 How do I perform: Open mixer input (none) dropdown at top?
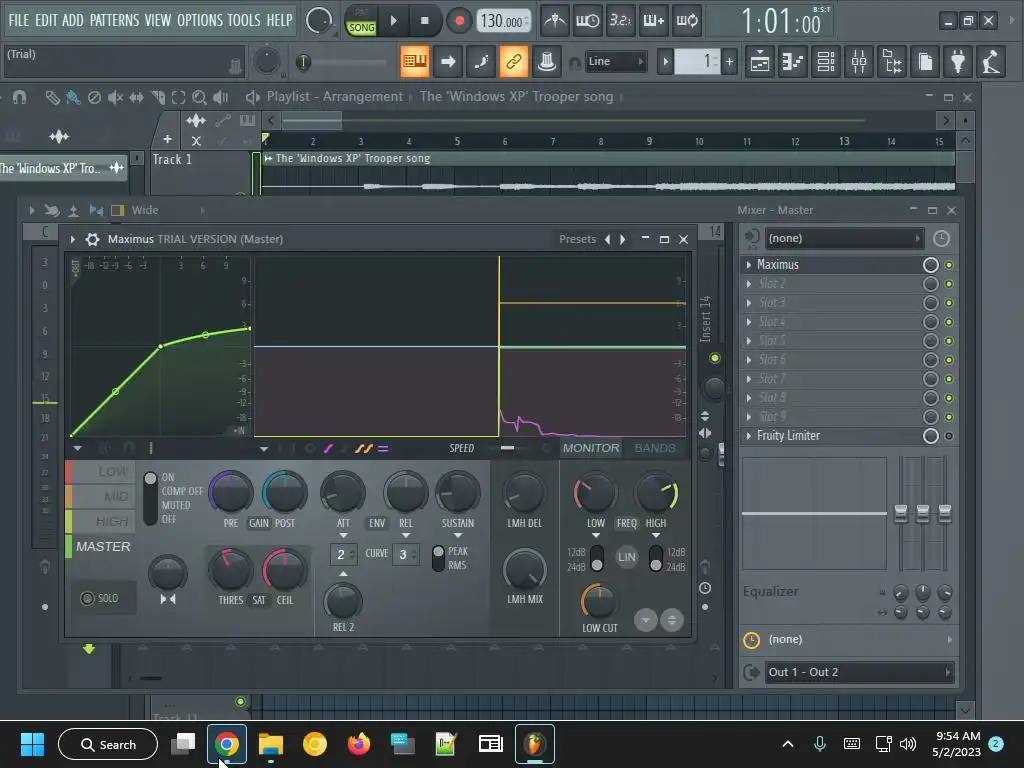click(x=844, y=239)
